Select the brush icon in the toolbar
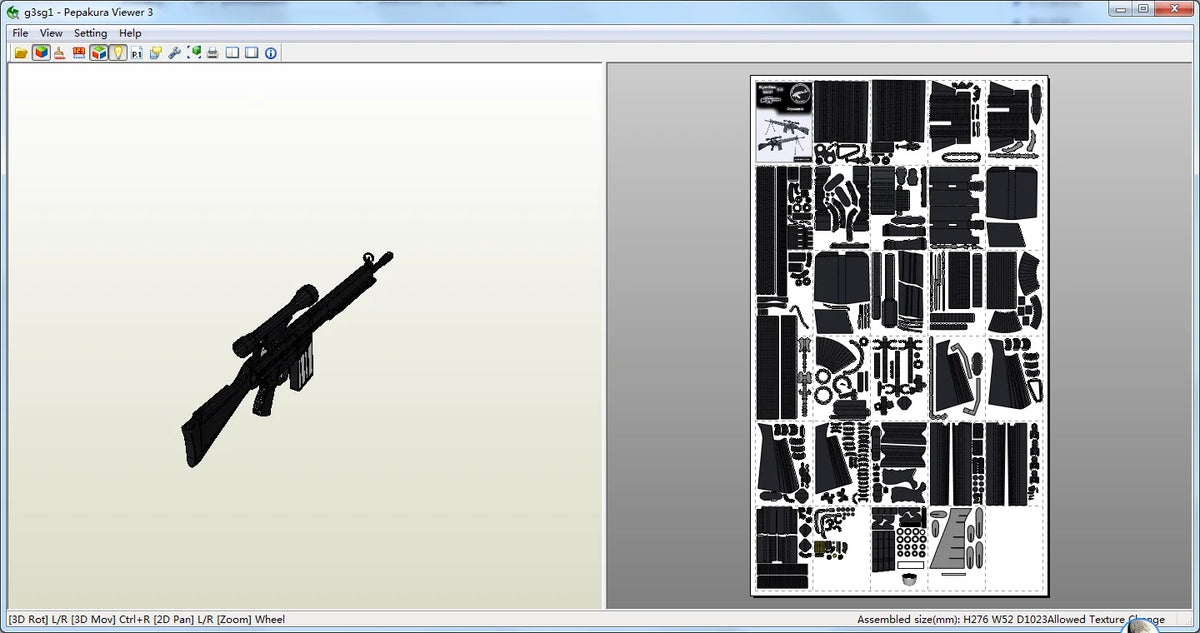The width and height of the screenshot is (1200, 633). (x=60, y=53)
